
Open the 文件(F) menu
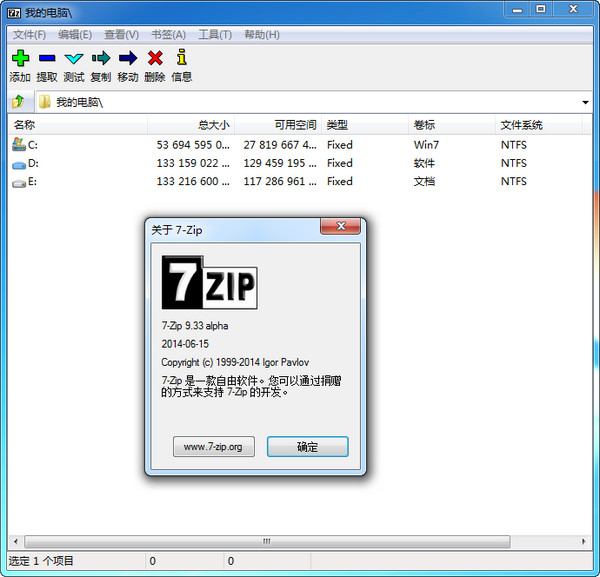pos(29,34)
